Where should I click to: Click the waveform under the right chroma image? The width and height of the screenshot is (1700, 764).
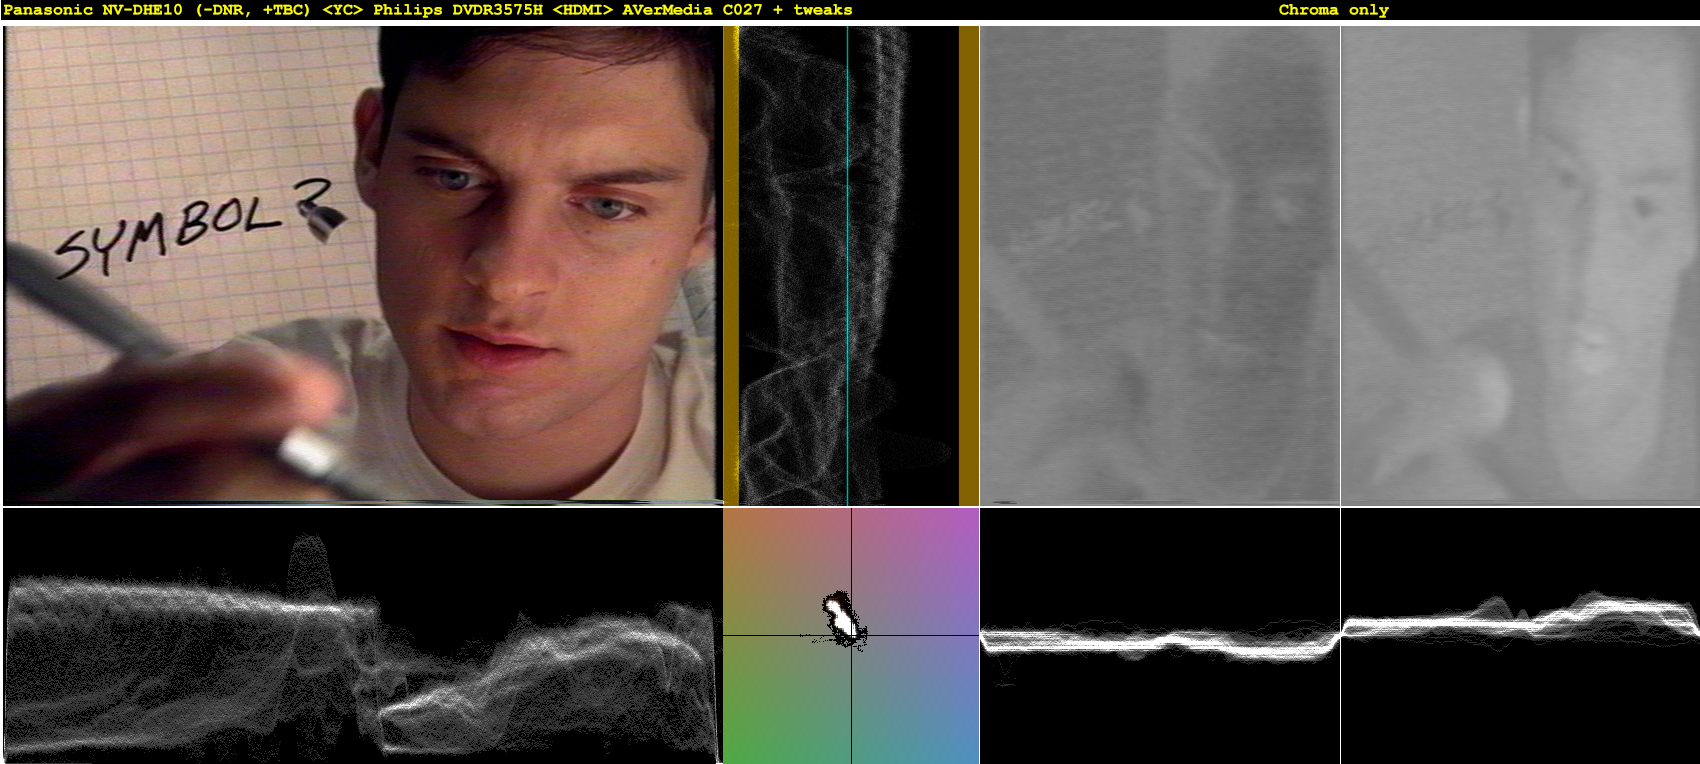(x=1520, y=636)
